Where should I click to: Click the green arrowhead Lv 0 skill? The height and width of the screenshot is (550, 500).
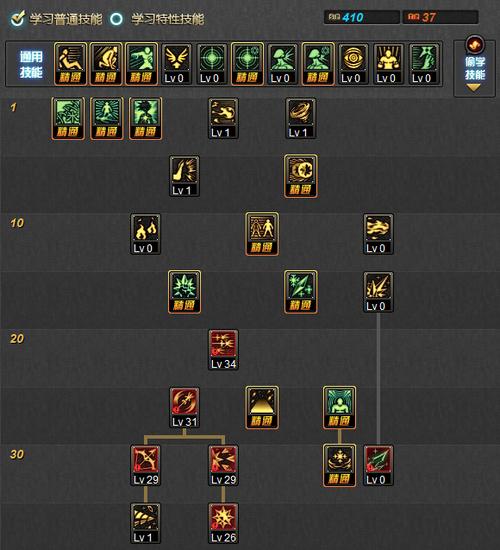pos(379,465)
